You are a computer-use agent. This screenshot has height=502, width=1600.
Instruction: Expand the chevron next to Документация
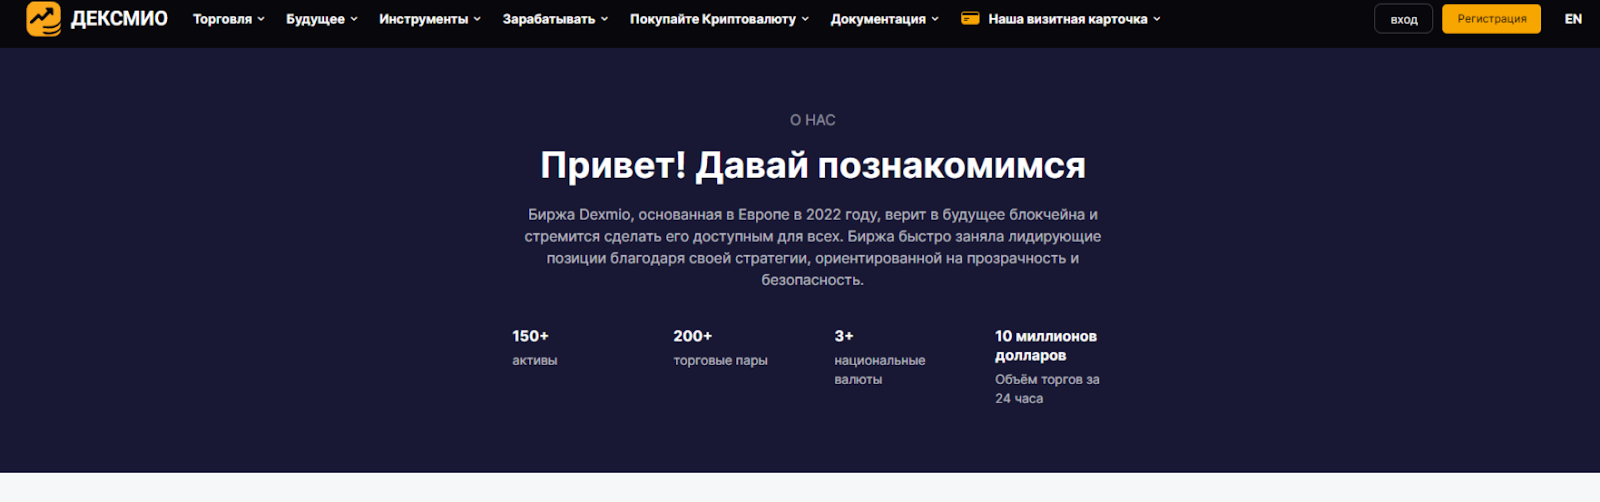pyautogui.click(x=935, y=19)
